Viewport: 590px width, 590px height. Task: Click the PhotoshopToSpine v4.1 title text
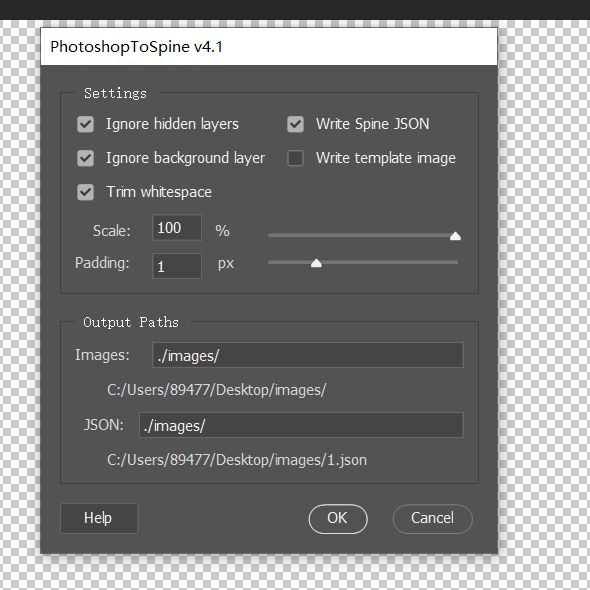(137, 47)
